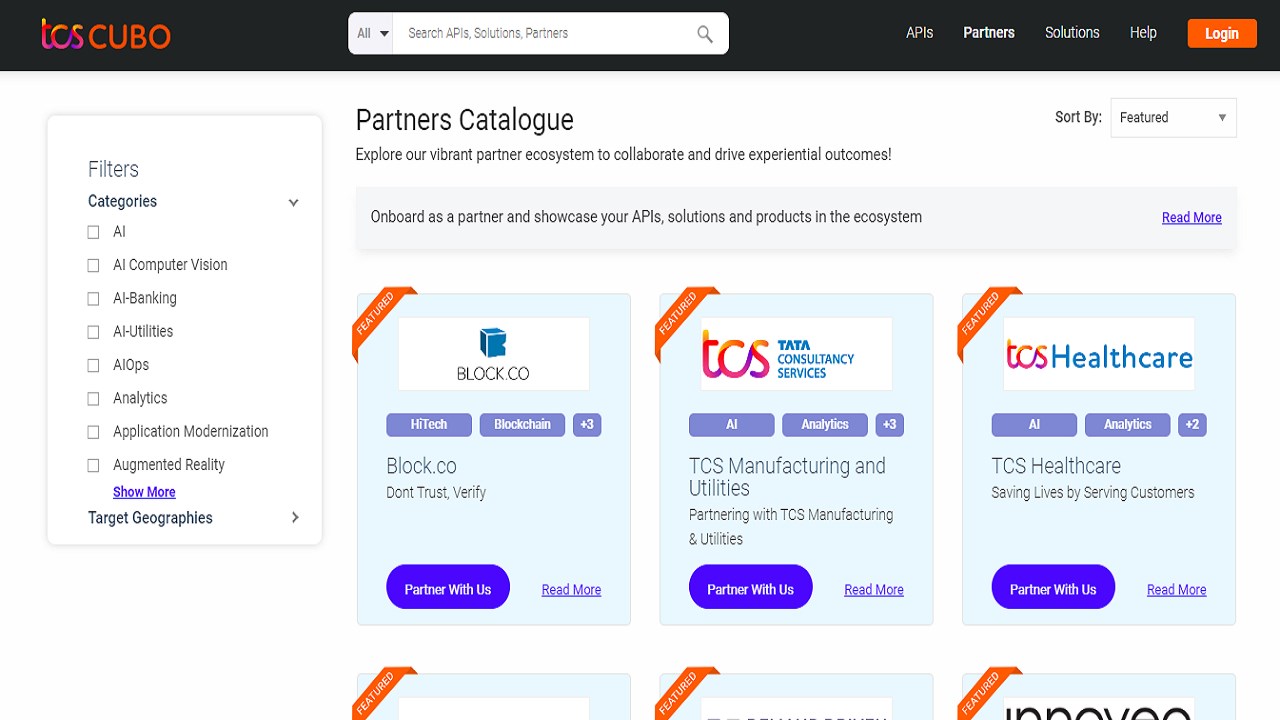Image resolution: width=1280 pixels, height=720 pixels.
Task: Select the AI tag on TCS Healthcare card
Action: click(1034, 425)
